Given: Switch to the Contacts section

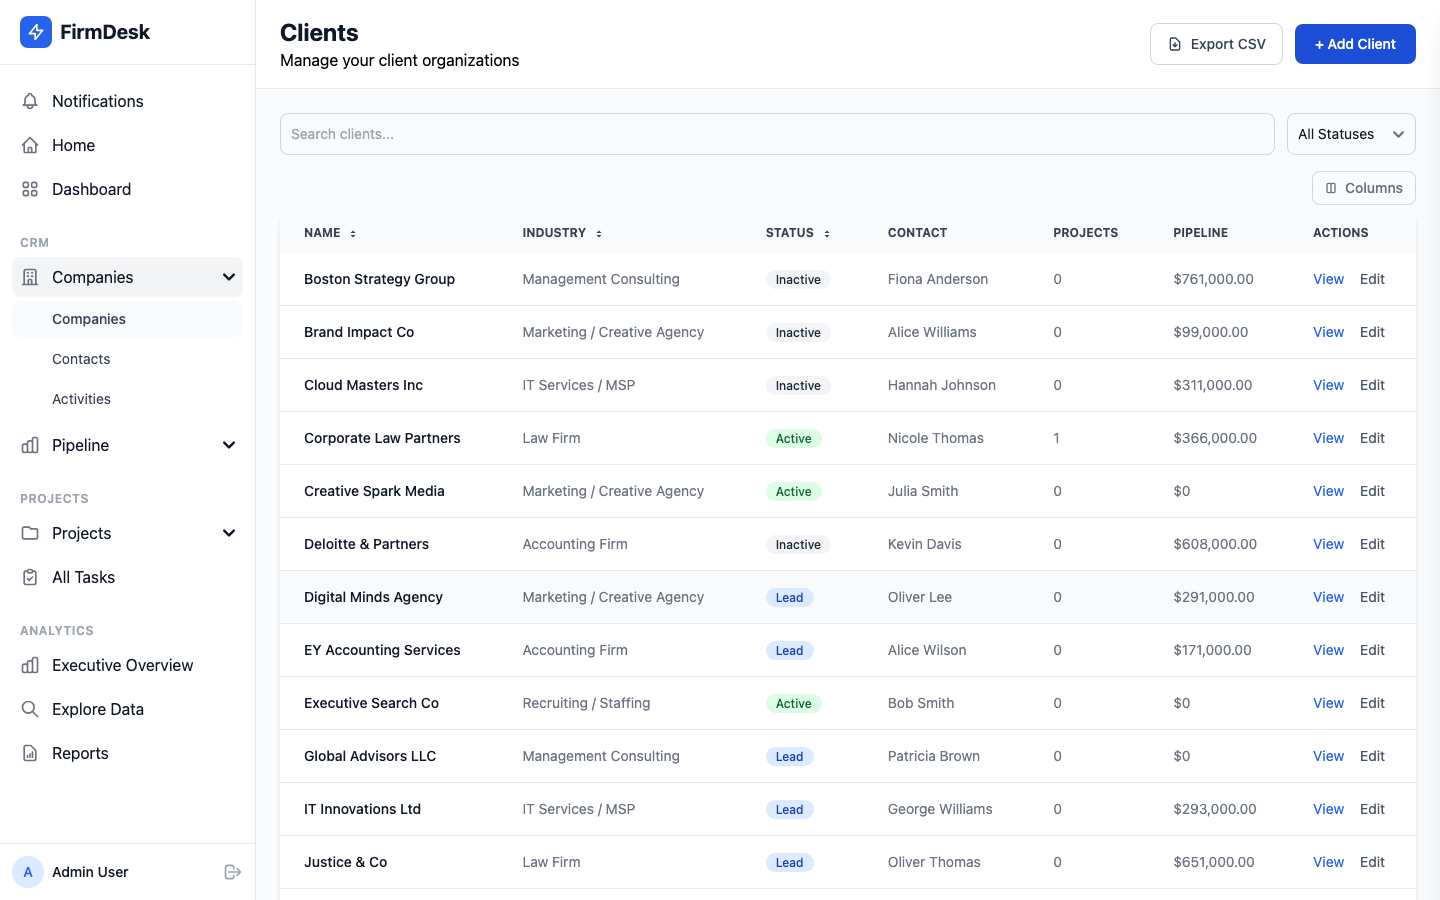Looking at the screenshot, I should pos(81,359).
